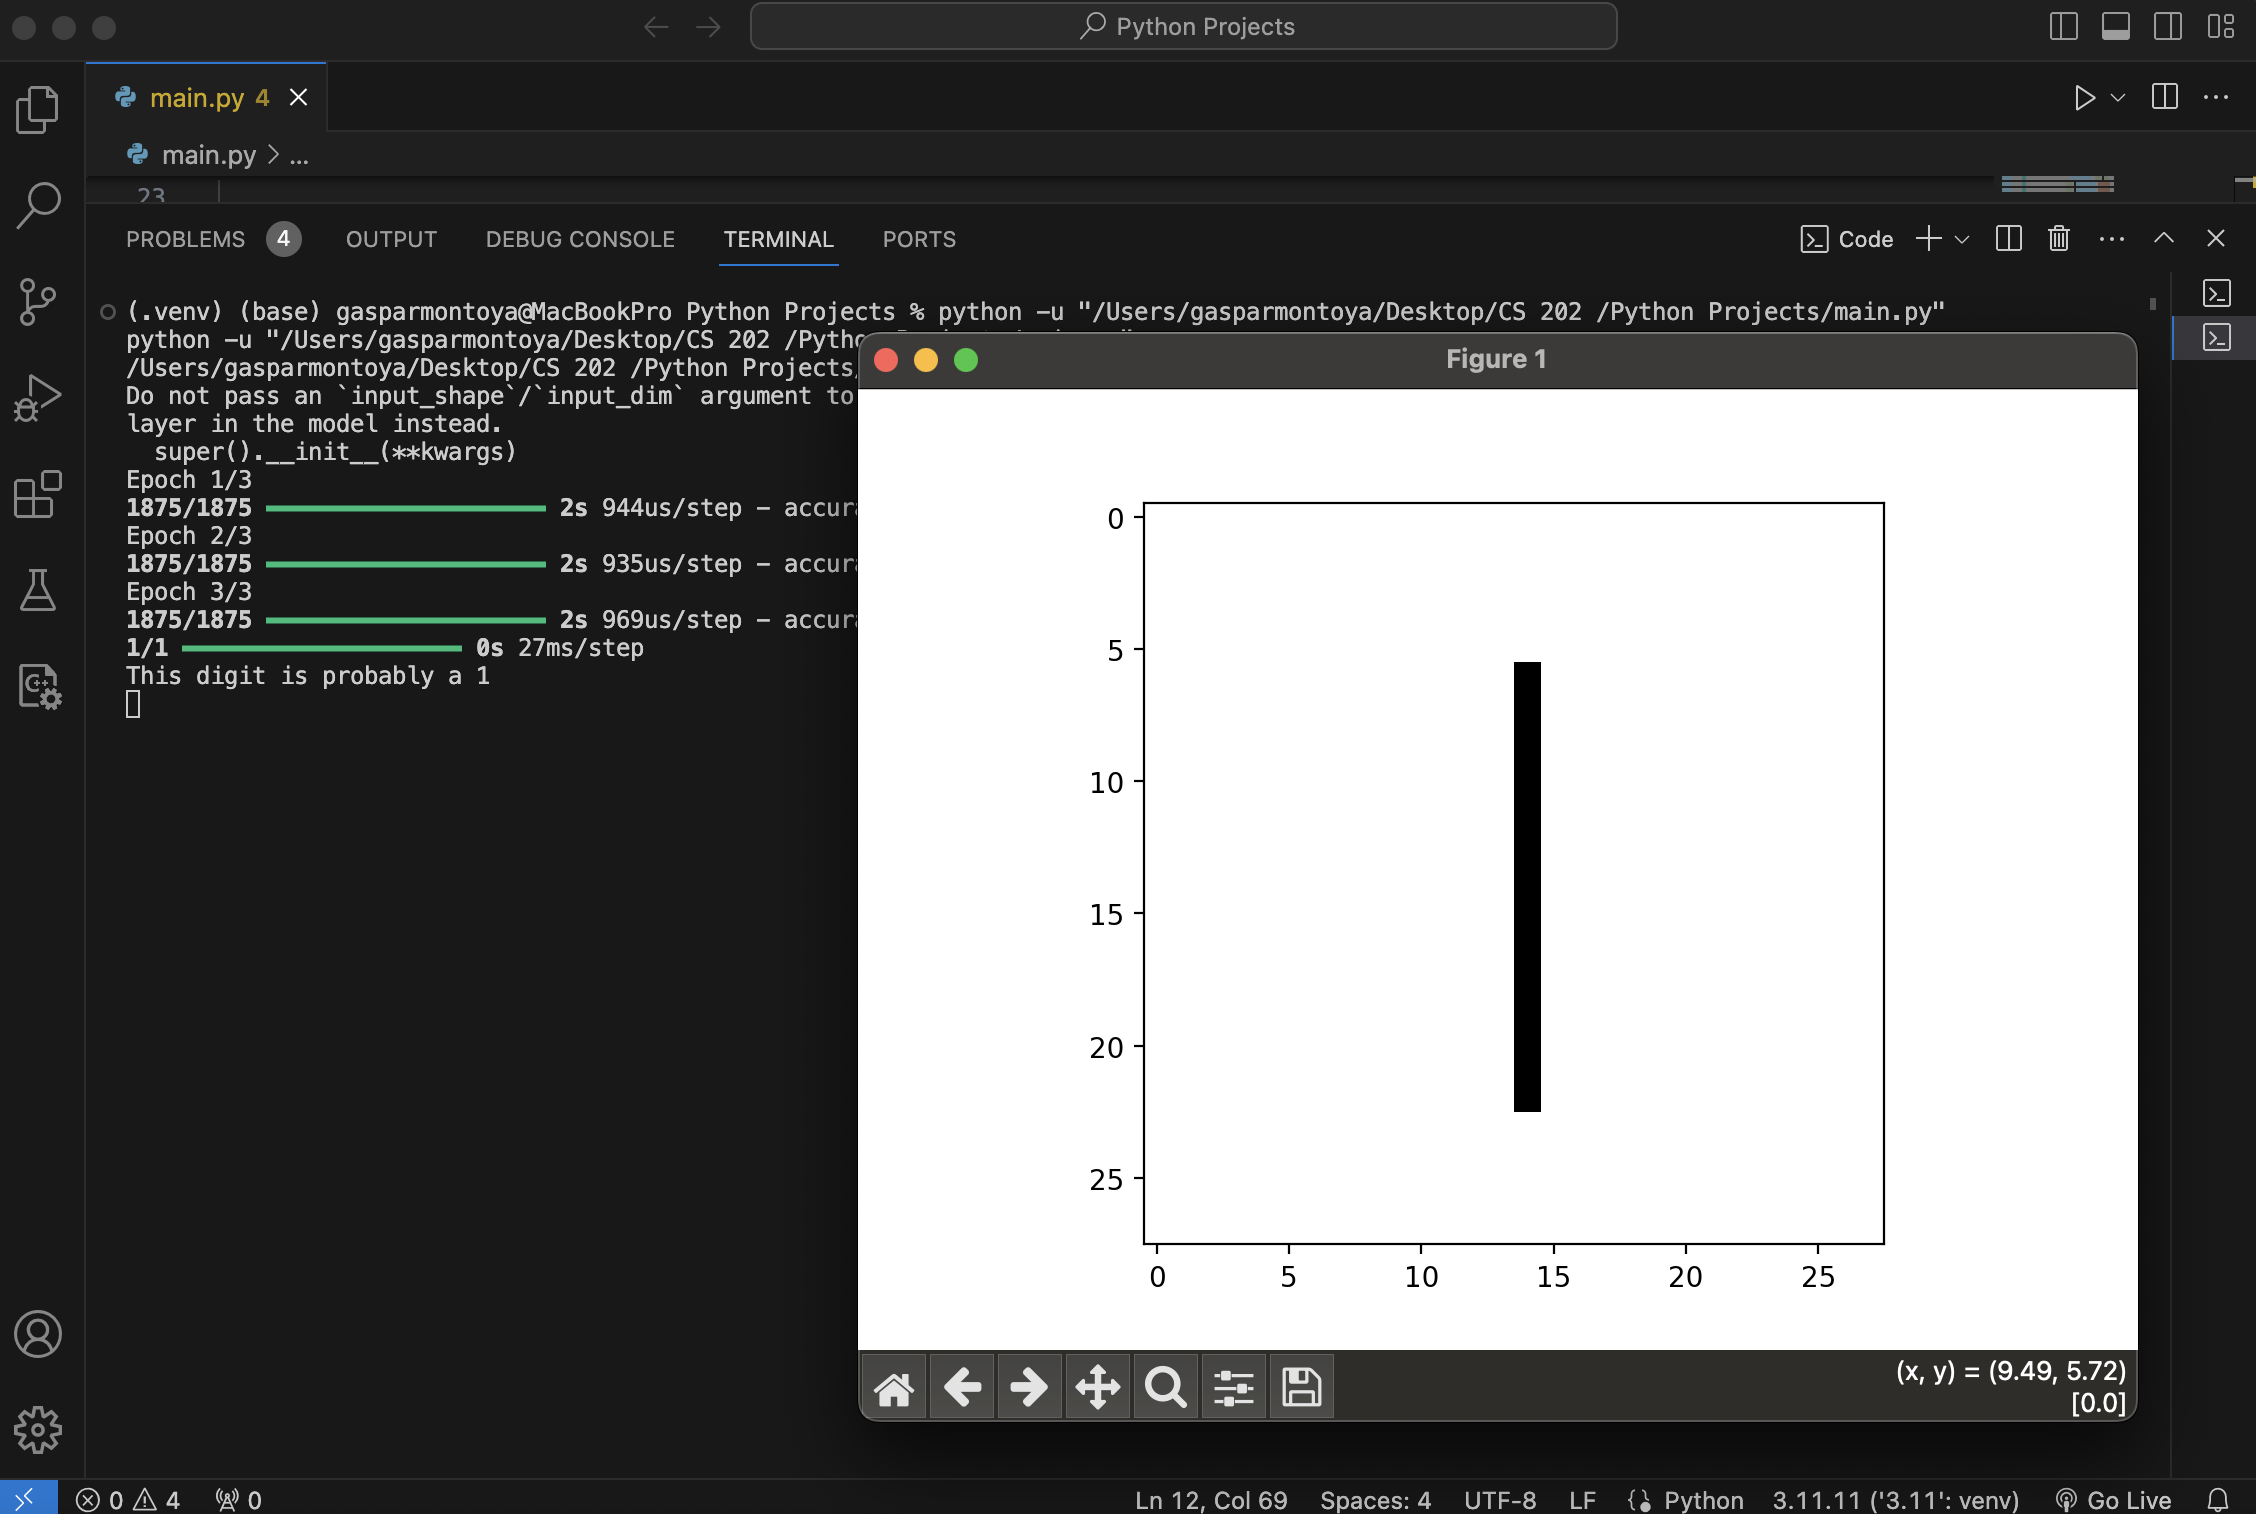
Task: Open the new terminal launch profile dropdown
Action: point(1962,239)
